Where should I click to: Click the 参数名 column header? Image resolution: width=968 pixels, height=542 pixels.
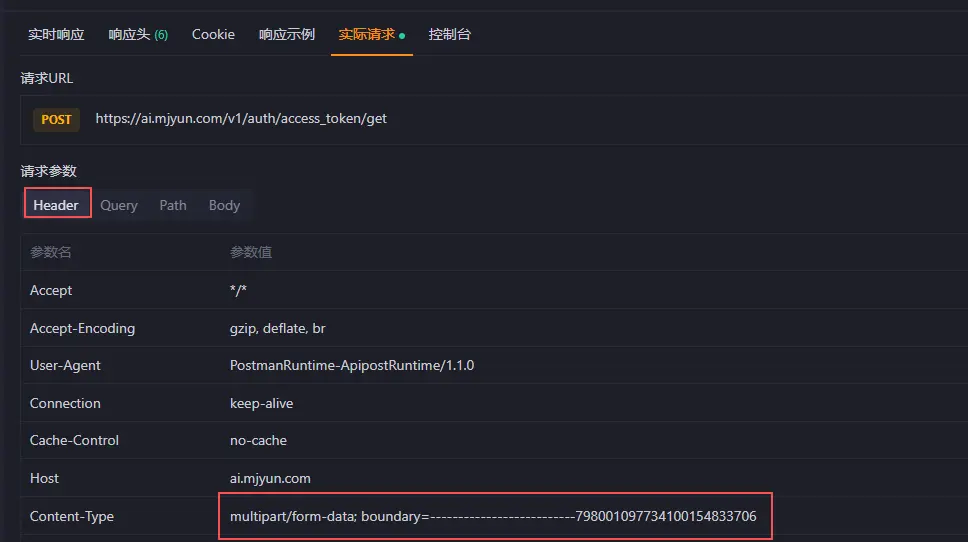[51, 252]
